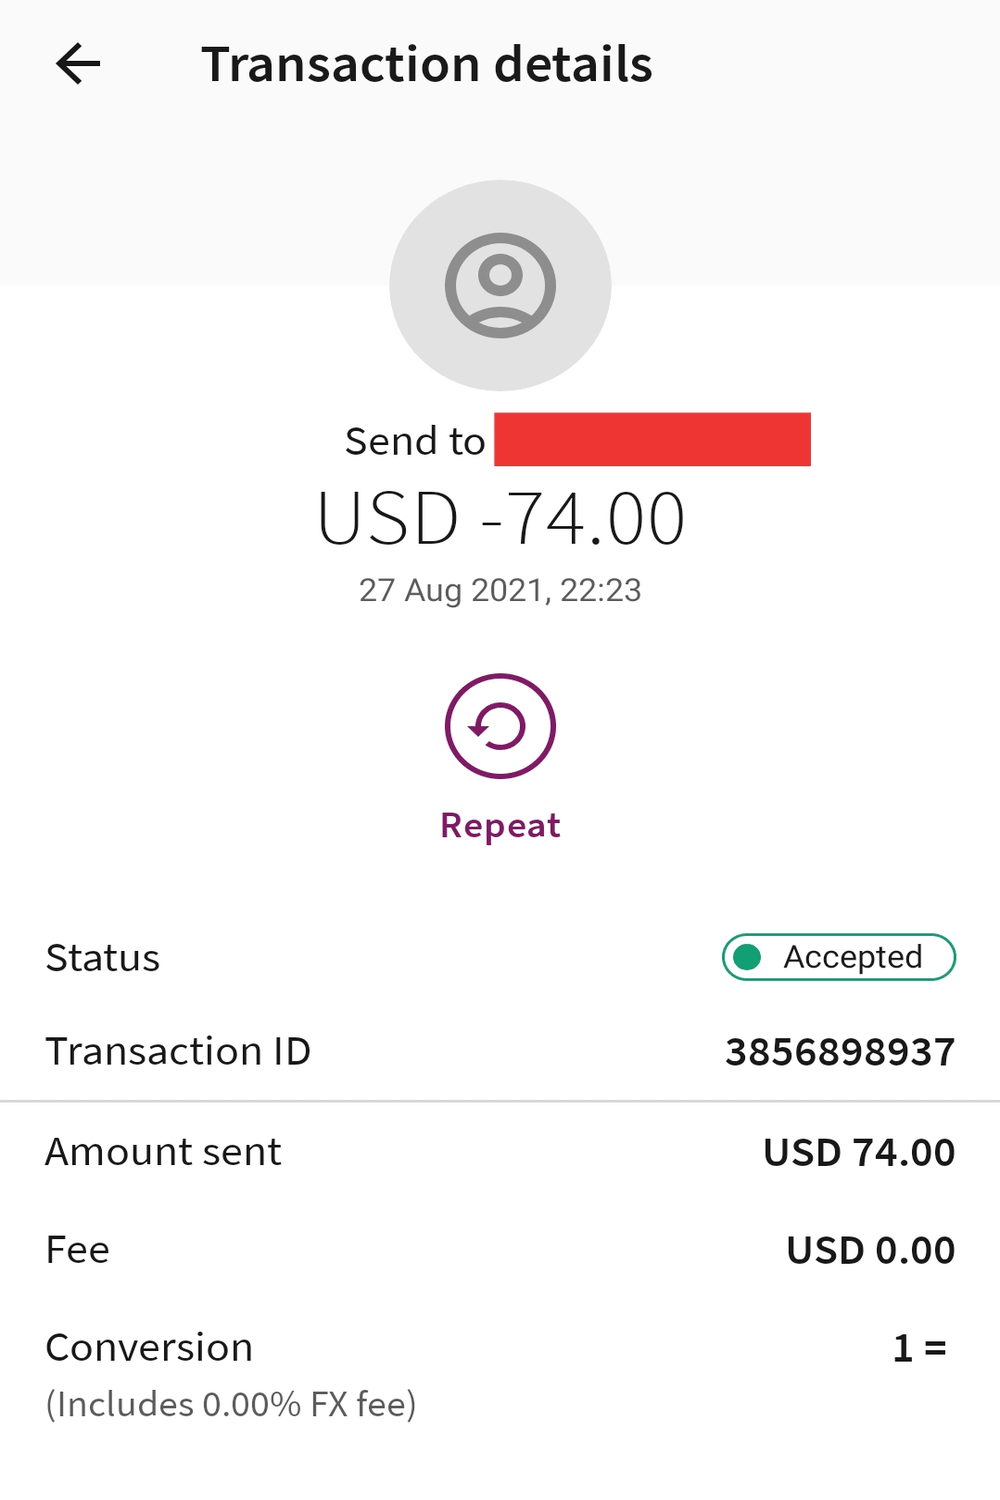Image resolution: width=1000 pixels, height=1500 pixels.
Task: Tap the recipient profile avatar
Action: coord(500,286)
